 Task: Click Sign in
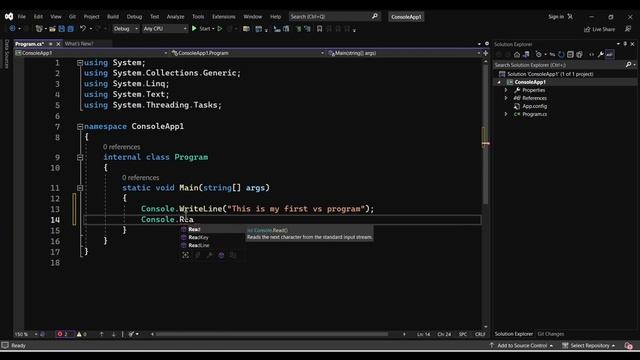coord(556,17)
